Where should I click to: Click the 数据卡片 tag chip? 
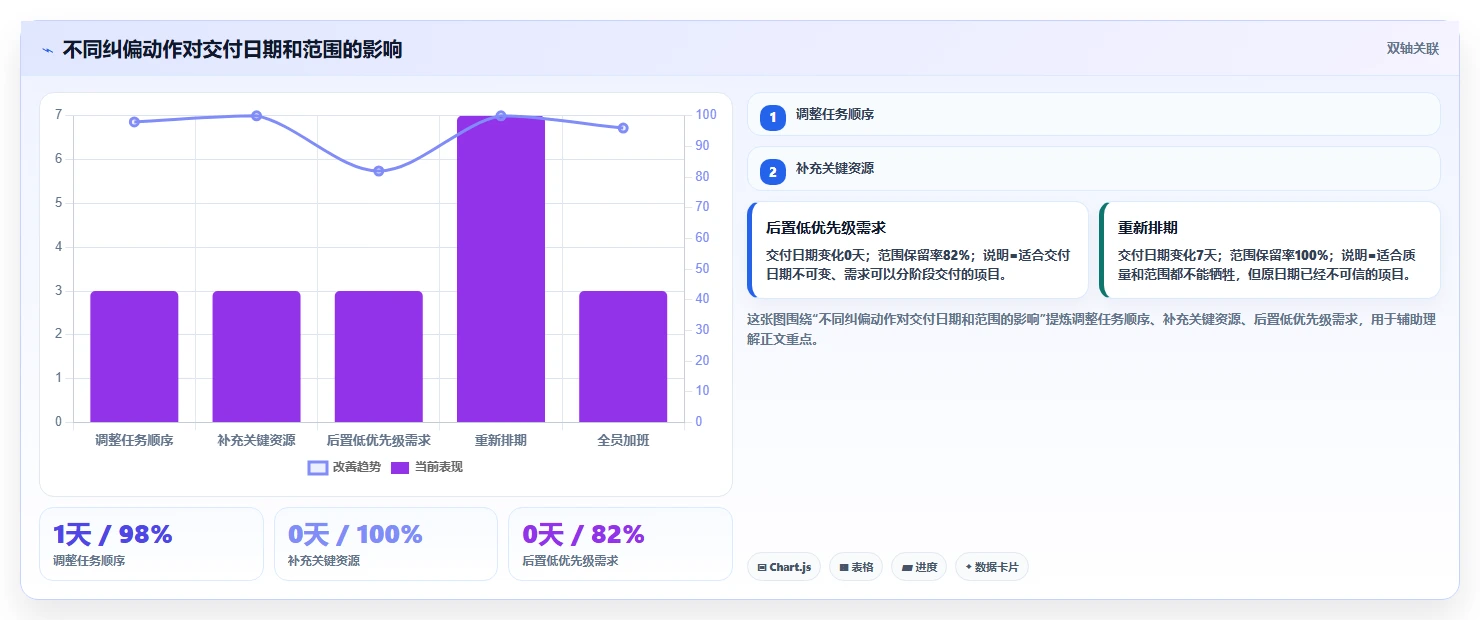tap(992, 567)
